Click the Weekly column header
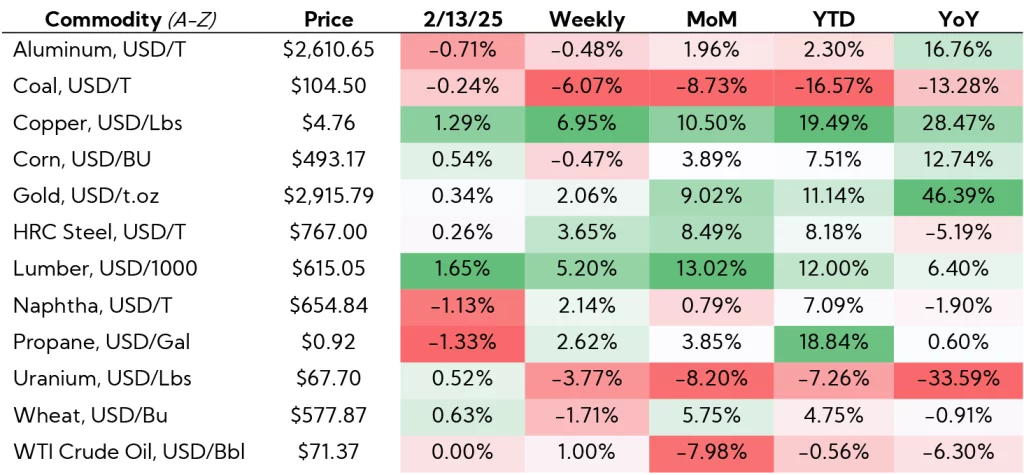Screen dimensions: 1024x475 pos(587,20)
